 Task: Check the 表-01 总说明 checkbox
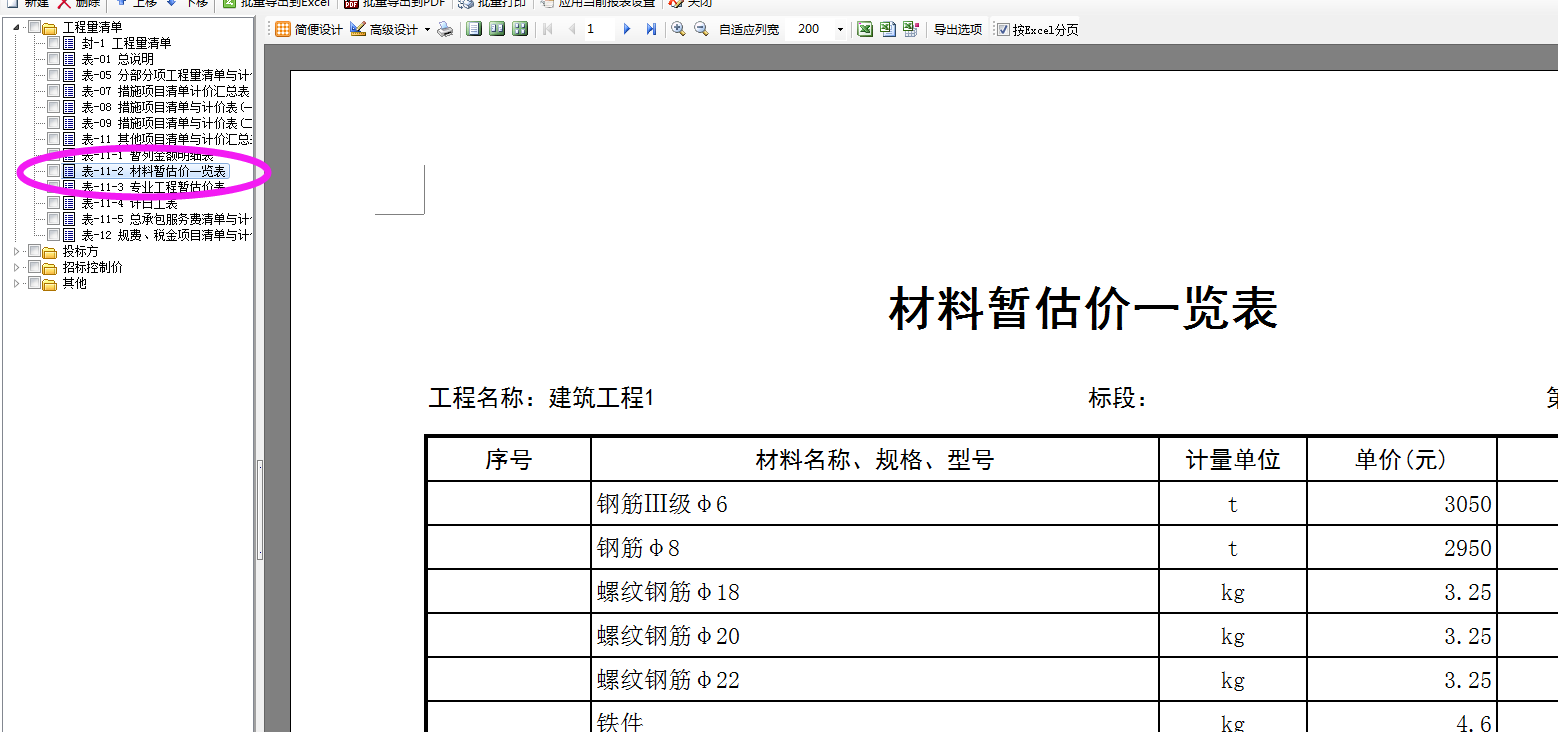pyautogui.click(x=53, y=59)
